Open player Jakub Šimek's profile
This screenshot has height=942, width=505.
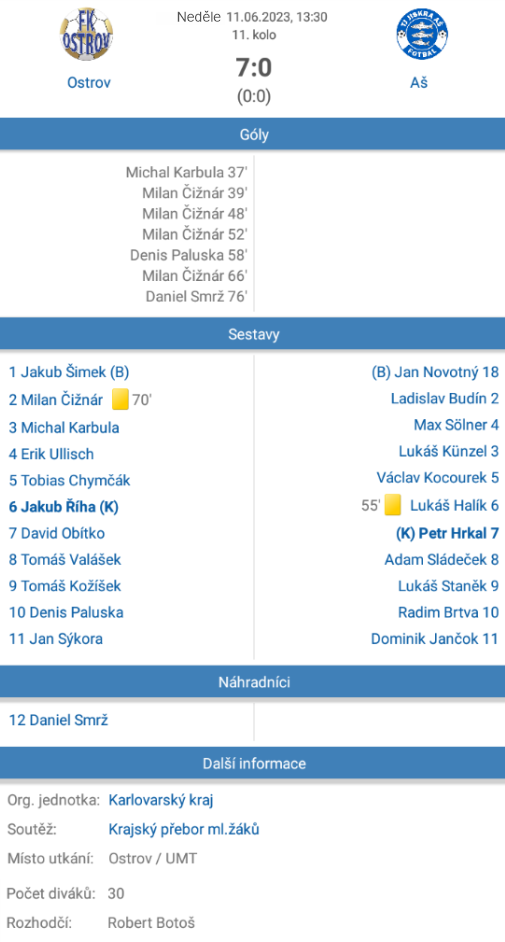(69, 372)
